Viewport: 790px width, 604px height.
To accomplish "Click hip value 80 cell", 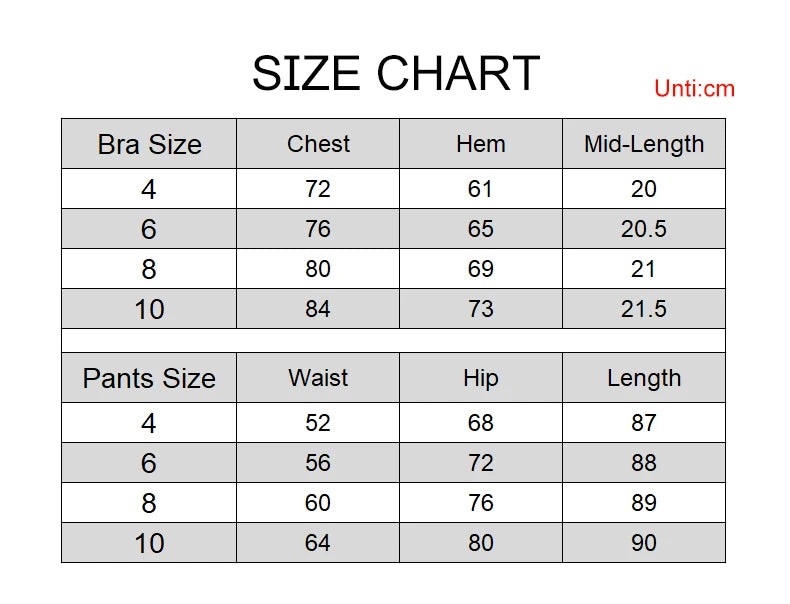I will click(x=480, y=543).
